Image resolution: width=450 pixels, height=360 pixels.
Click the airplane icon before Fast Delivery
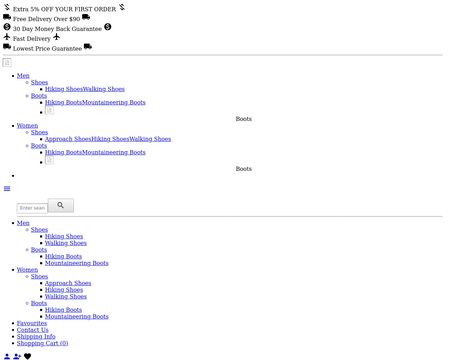click(7, 36)
